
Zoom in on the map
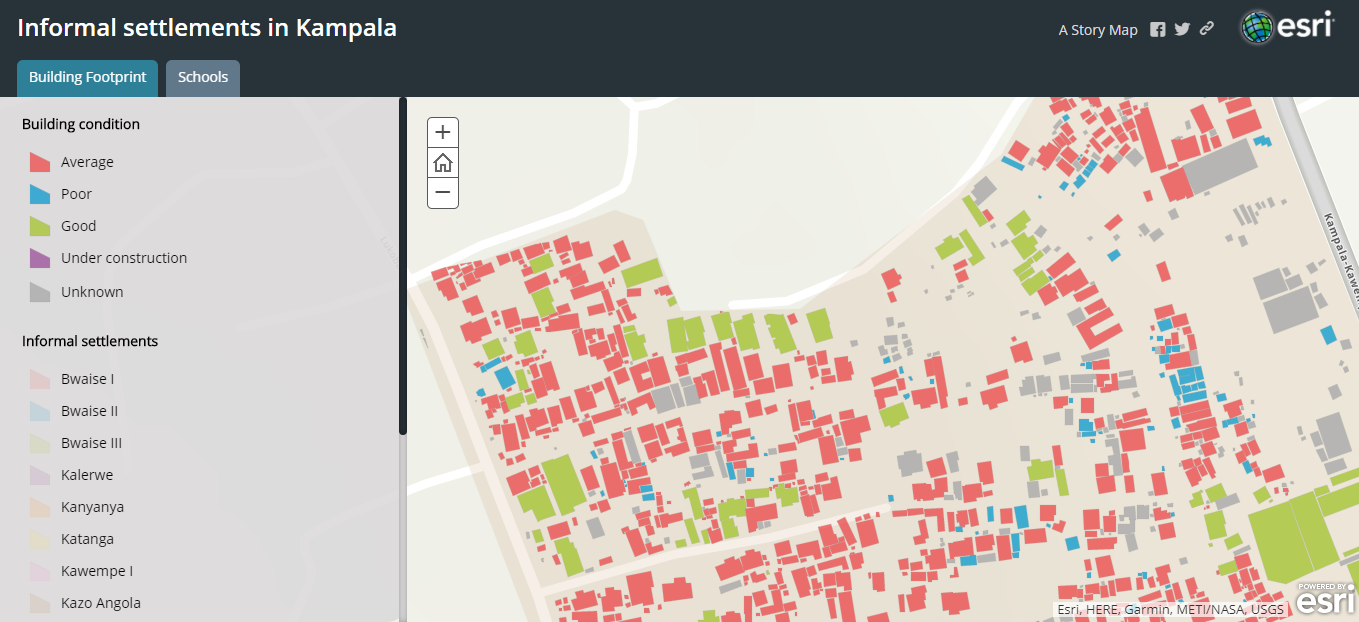pyautogui.click(x=443, y=132)
